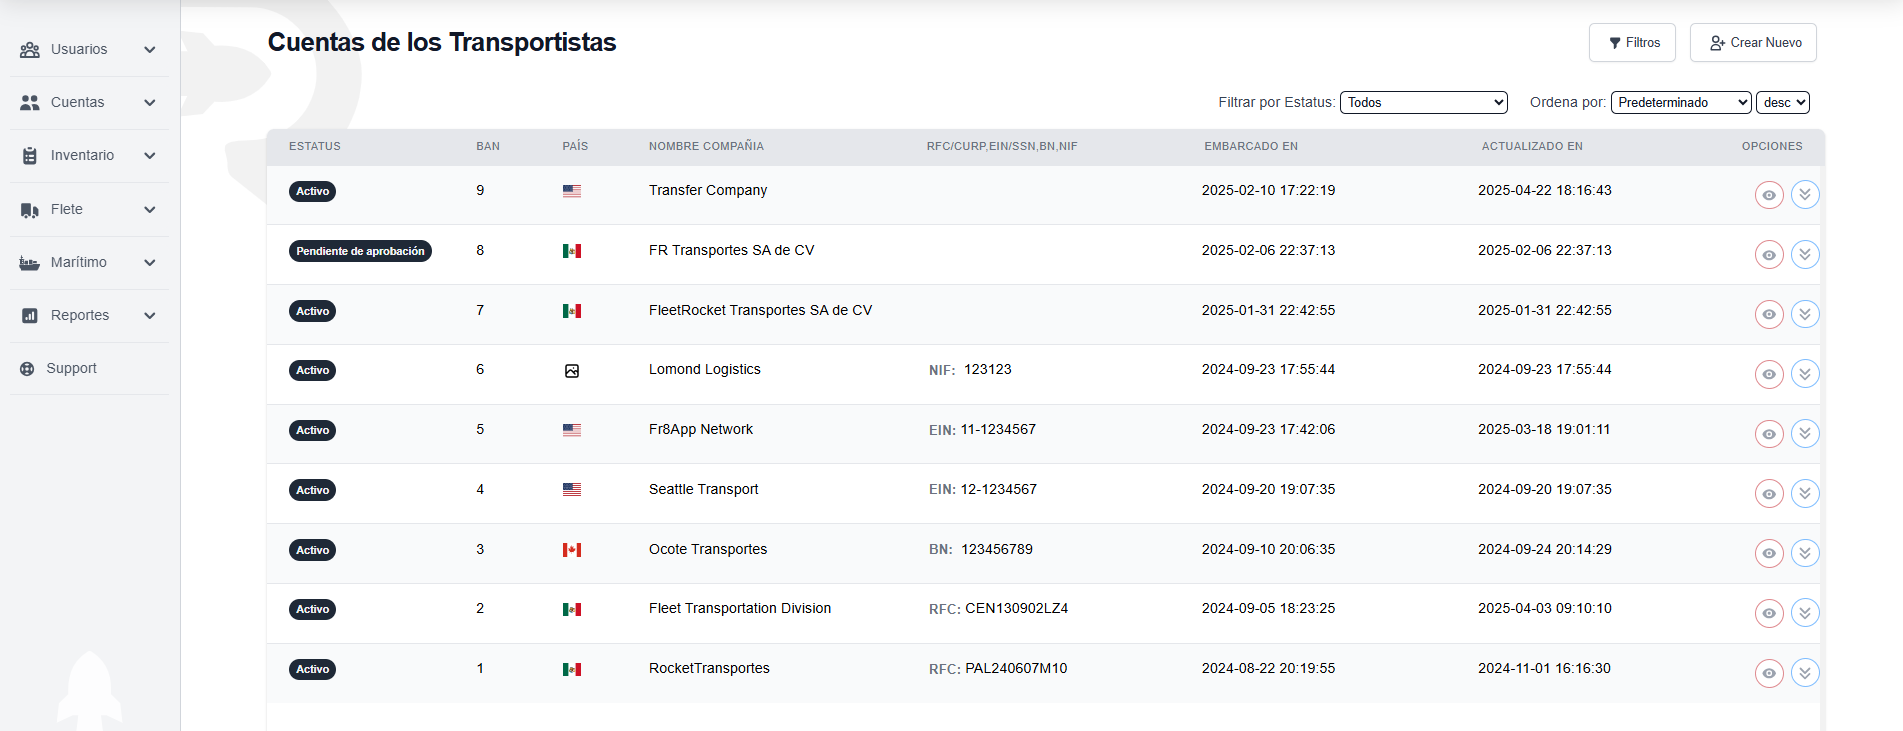Click the broken flag image for Lomond Logistics
1903x731 pixels.
[x=572, y=371]
